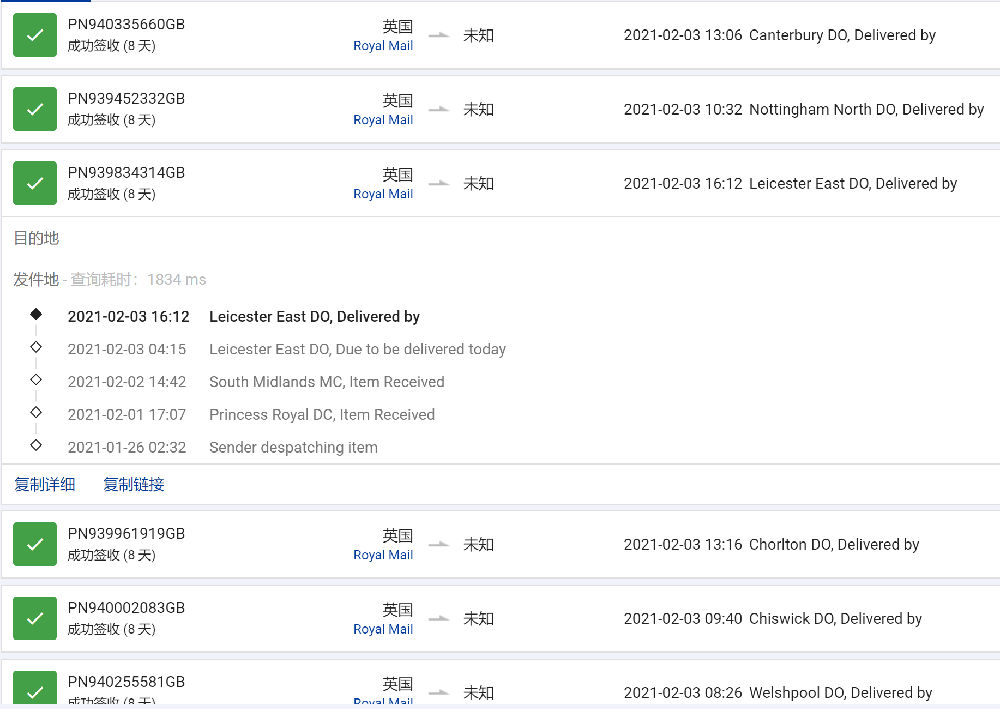Select the filled diamond Delivered timeline marker

(x=36, y=314)
